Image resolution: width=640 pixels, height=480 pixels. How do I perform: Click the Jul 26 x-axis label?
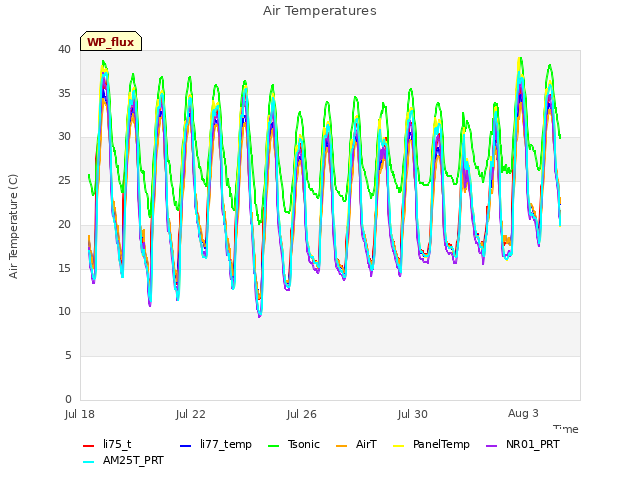(302, 414)
